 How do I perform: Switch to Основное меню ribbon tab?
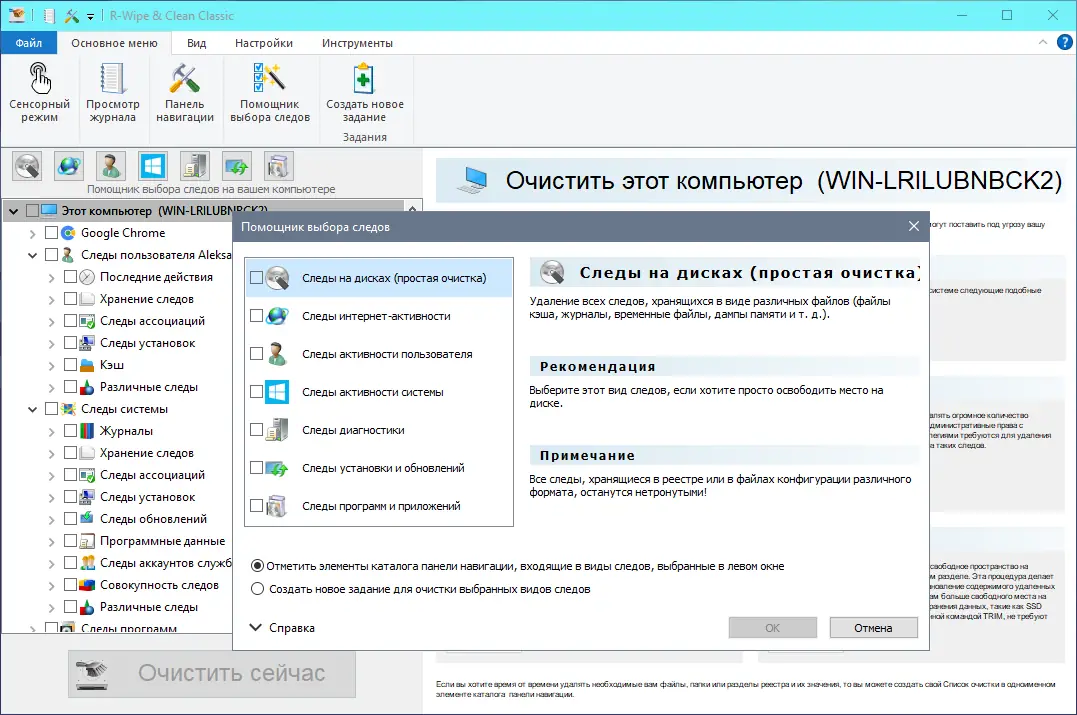coord(114,43)
